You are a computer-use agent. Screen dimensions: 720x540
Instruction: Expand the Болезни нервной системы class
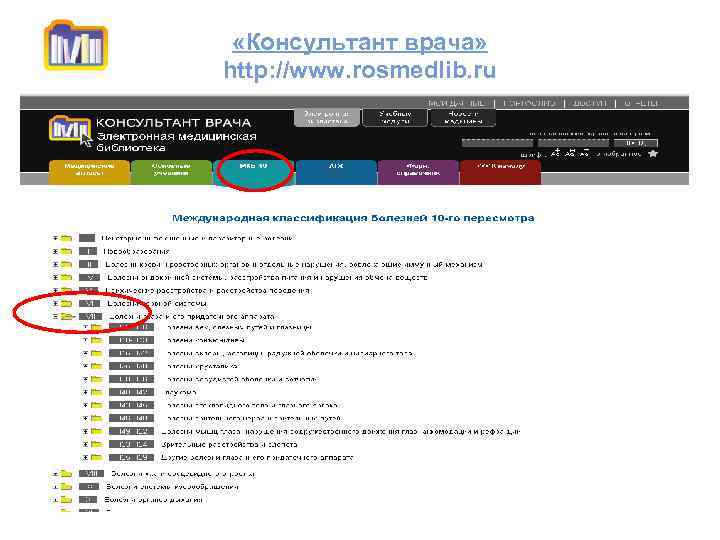tap(55, 304)
